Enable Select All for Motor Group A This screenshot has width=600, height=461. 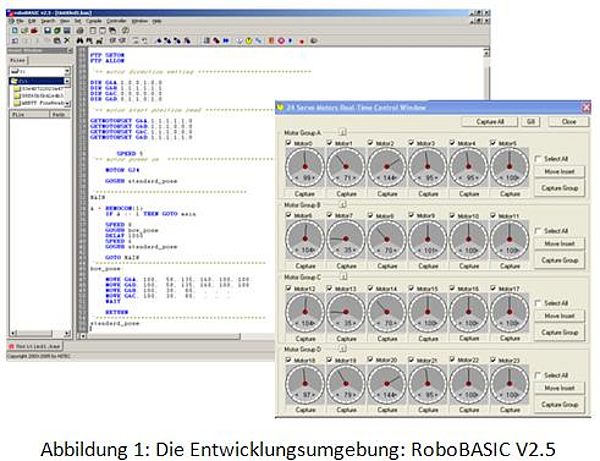click(x=538, y=158)
